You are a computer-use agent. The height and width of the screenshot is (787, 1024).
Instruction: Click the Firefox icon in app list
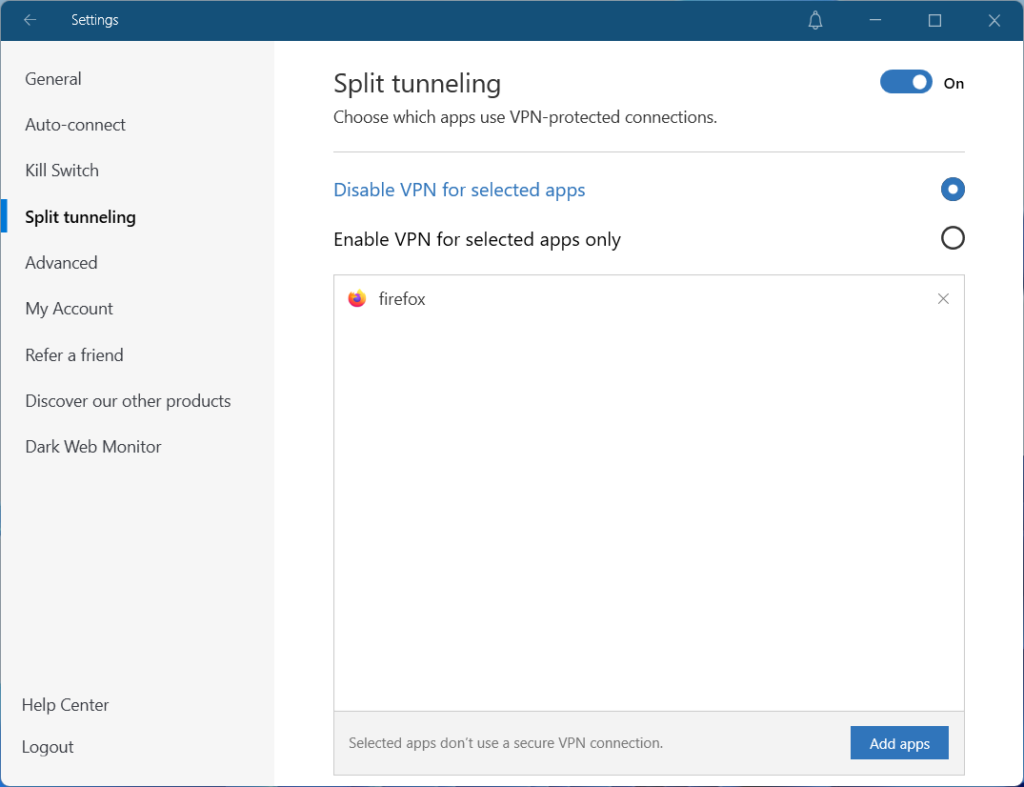pos(357,299)
